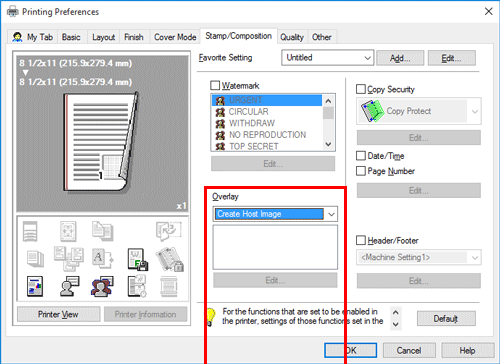500x364 pixels.
Task: Go to the Layout tab
Action: pyautogui.click(x=104, y=37)
